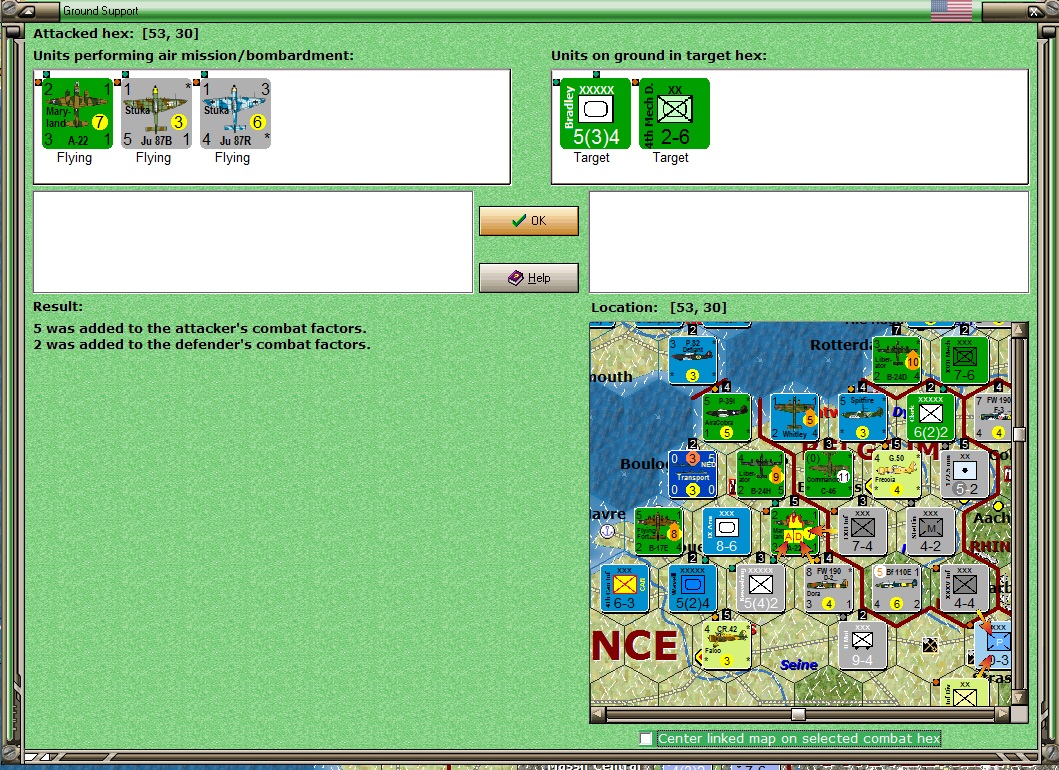Click the horizontal scrollbar thumb under map
Viewport: 1059px width, 770px height.
(798, 714)
